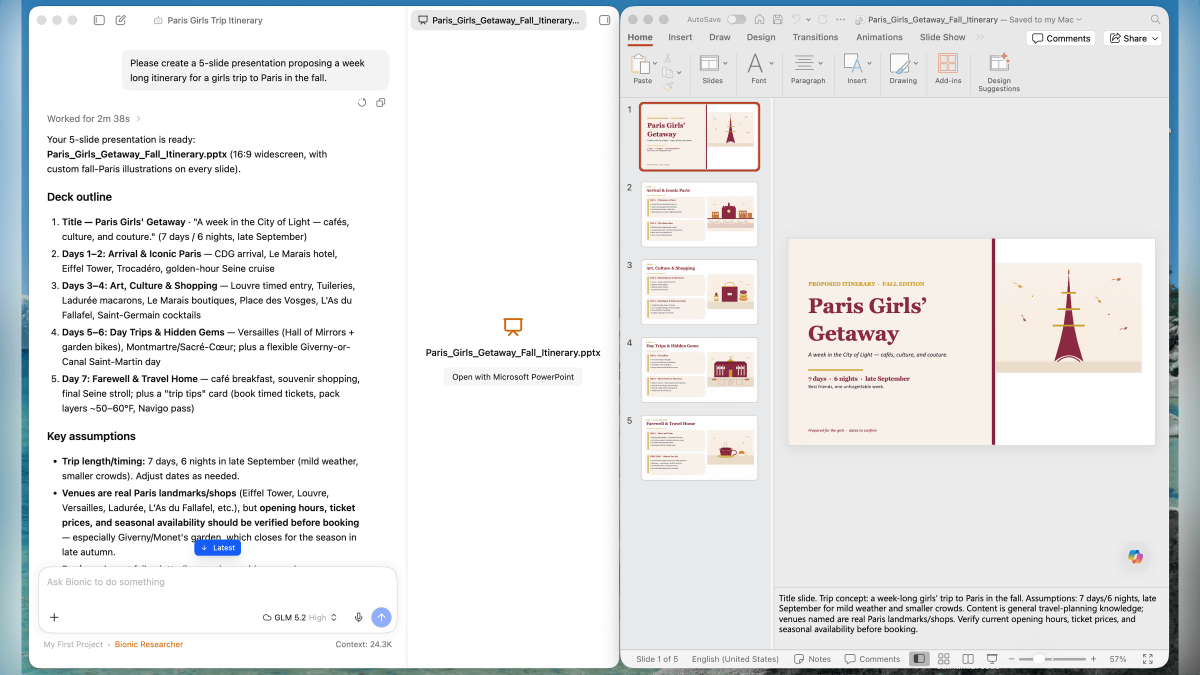Switch to the Transitions ribbon tab

[x=815, y=37]
